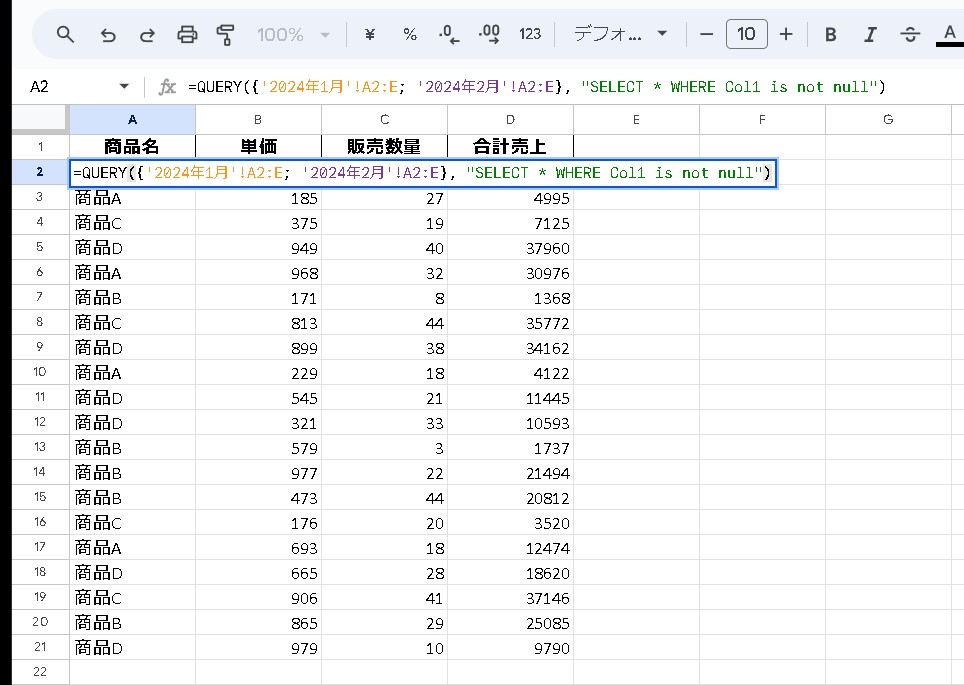
Task: Increase decimal places button
Action: coord(489,35)
